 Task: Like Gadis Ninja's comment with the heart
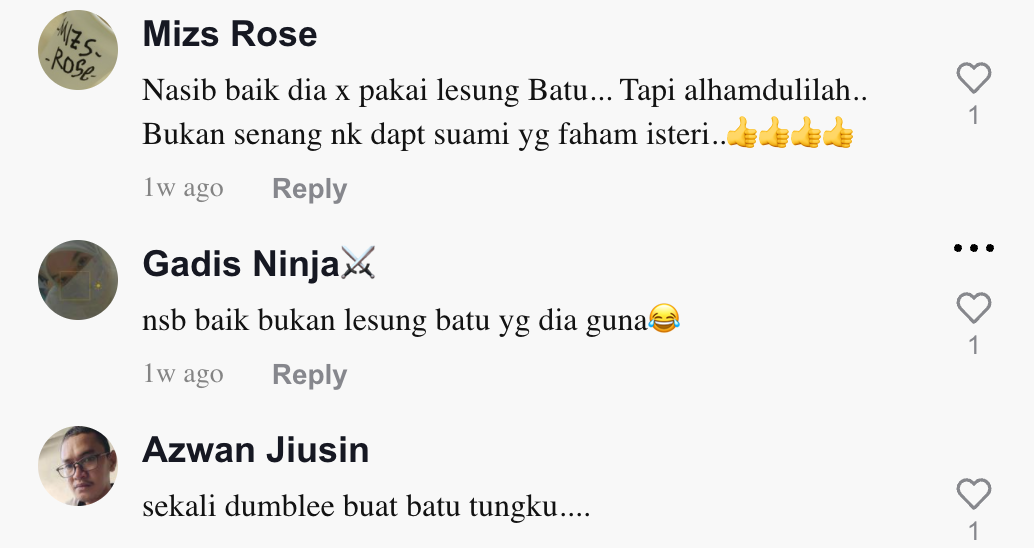tap(973, 308)
